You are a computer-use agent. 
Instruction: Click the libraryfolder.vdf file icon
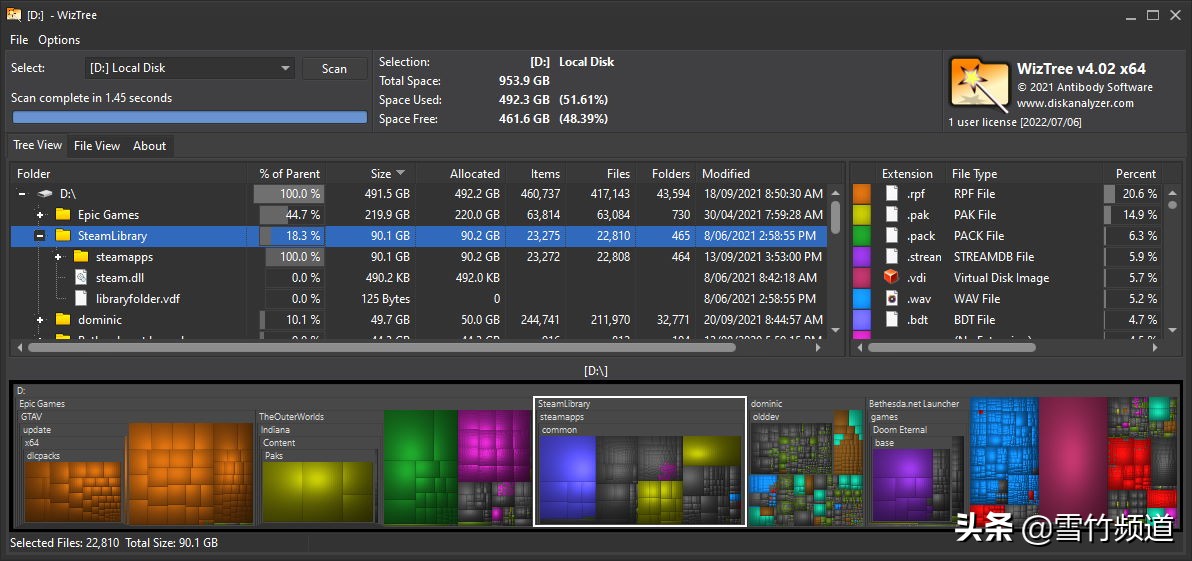coord(81,299)
